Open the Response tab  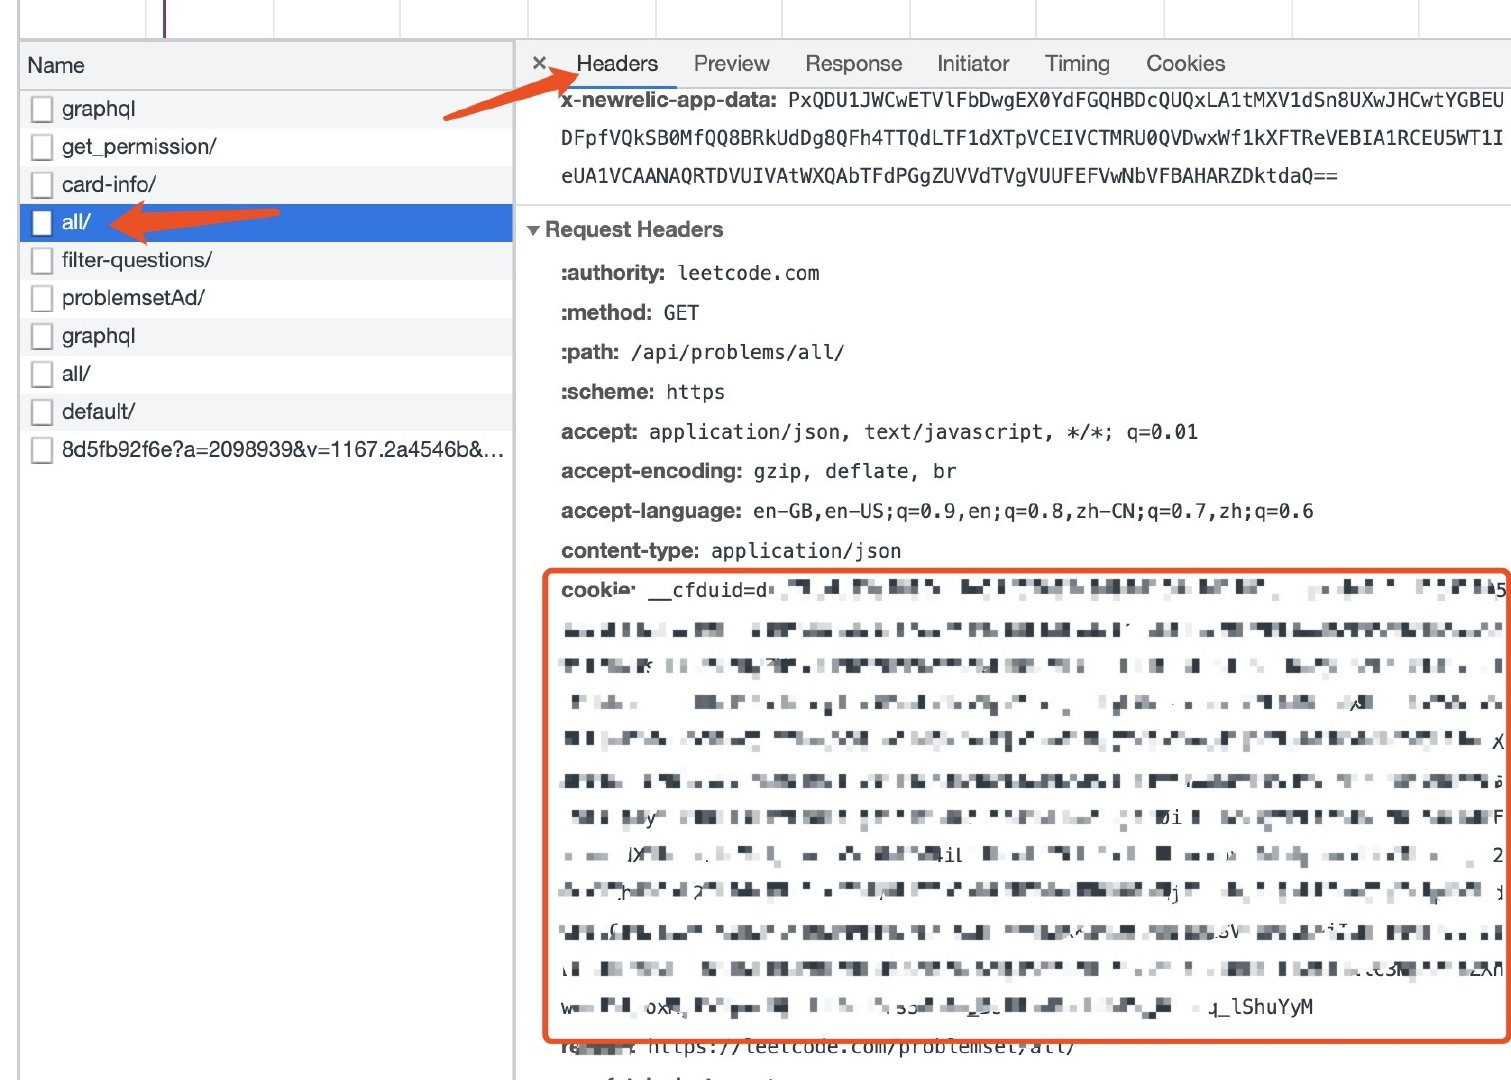pos(853,63)
